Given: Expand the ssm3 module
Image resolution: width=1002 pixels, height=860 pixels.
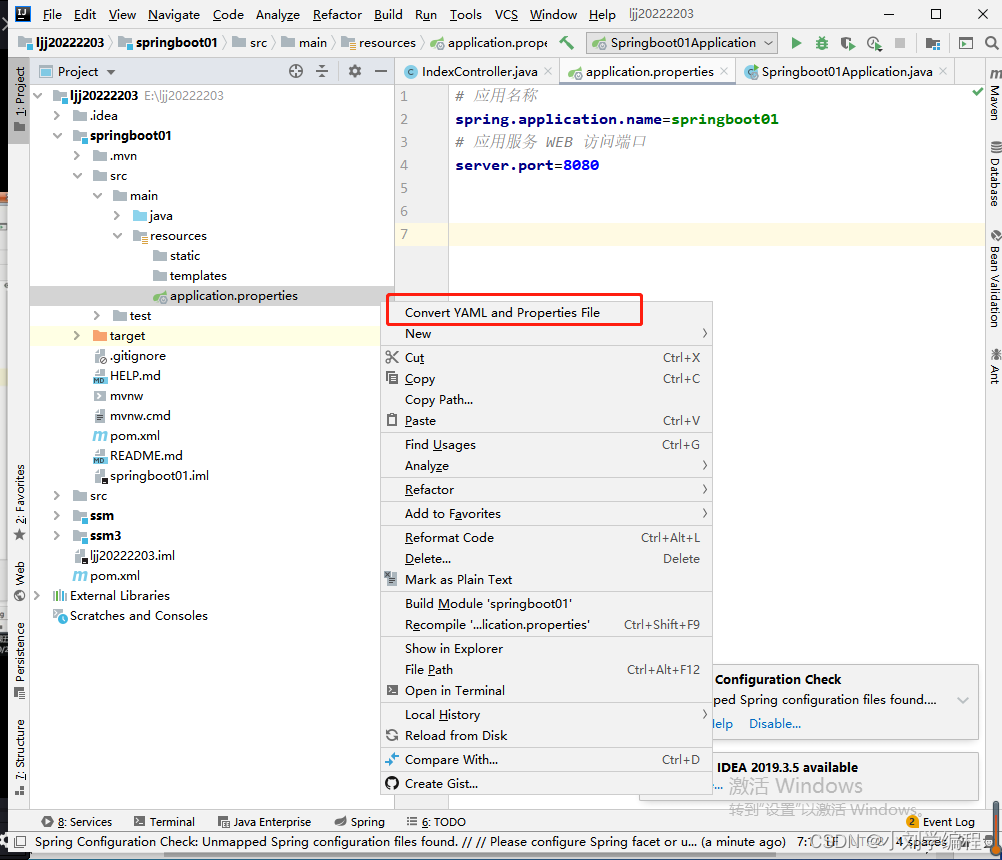Looking at the screenshot, I should coord(57,535).
